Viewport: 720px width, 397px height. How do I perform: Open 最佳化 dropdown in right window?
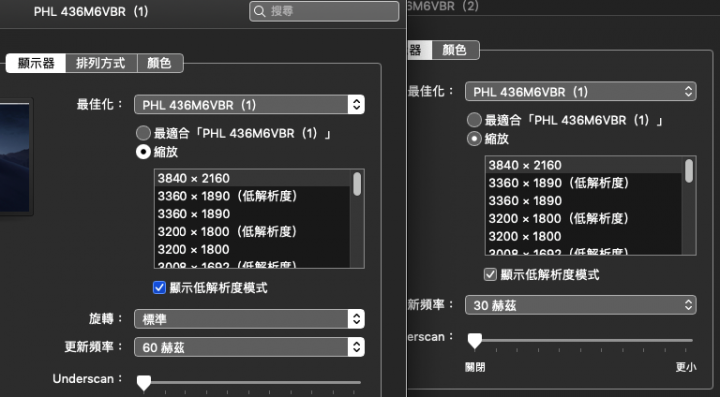(x=580, y=91)
